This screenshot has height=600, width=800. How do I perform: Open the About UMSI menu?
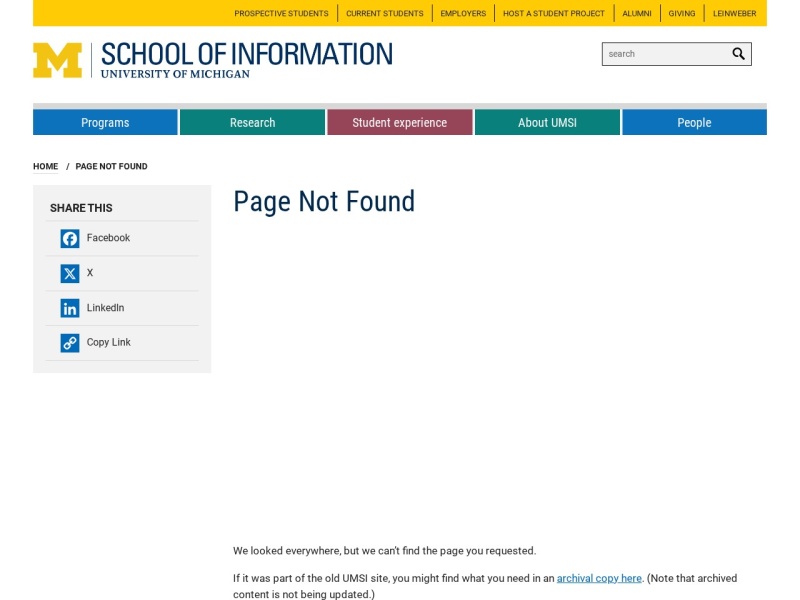(547, 122)
